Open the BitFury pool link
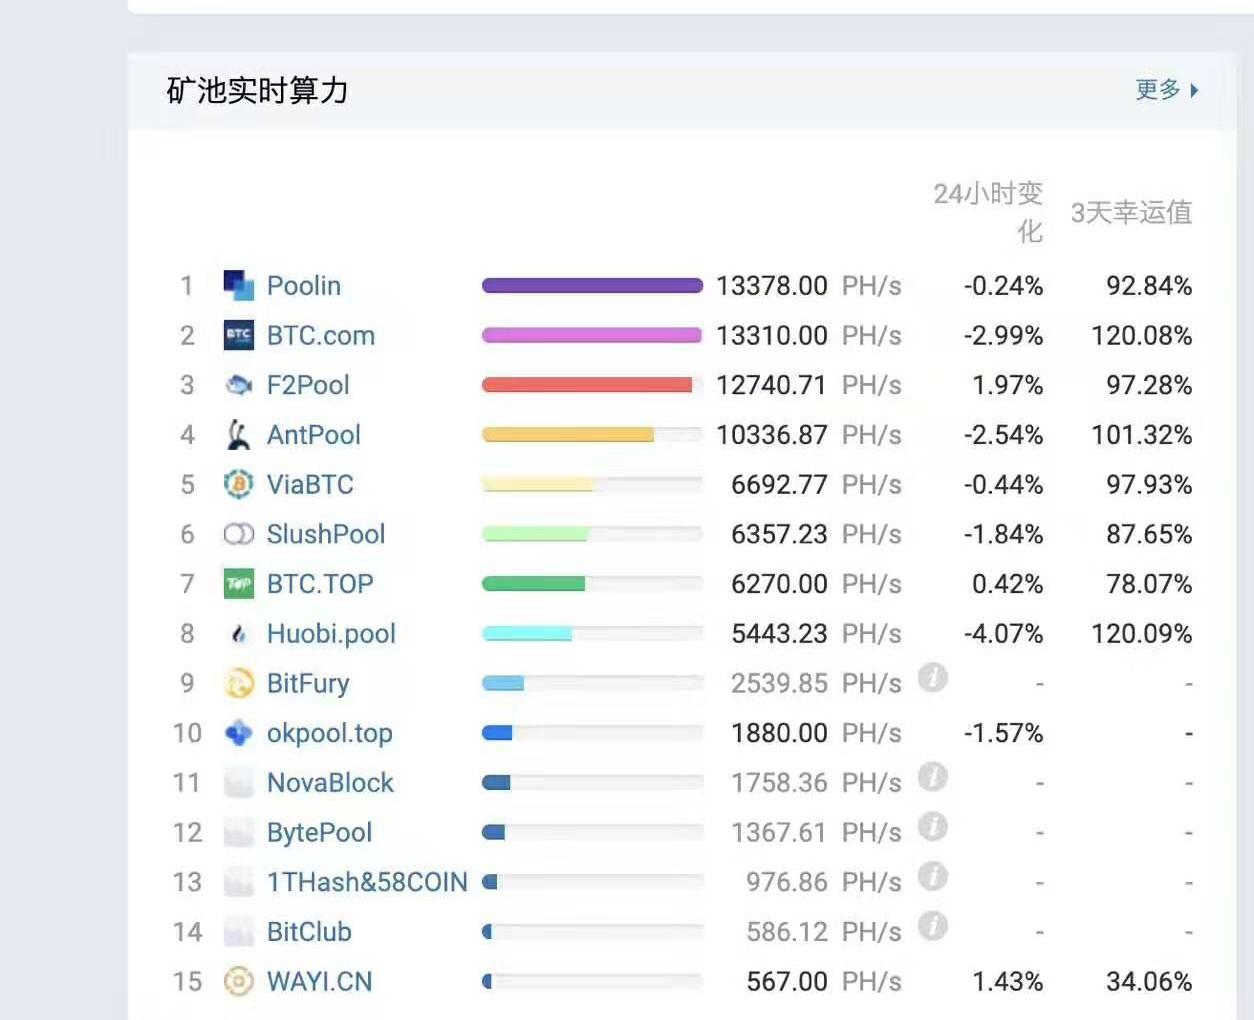The width and height of the screenshot is (1254, 1020). point(308,684)
